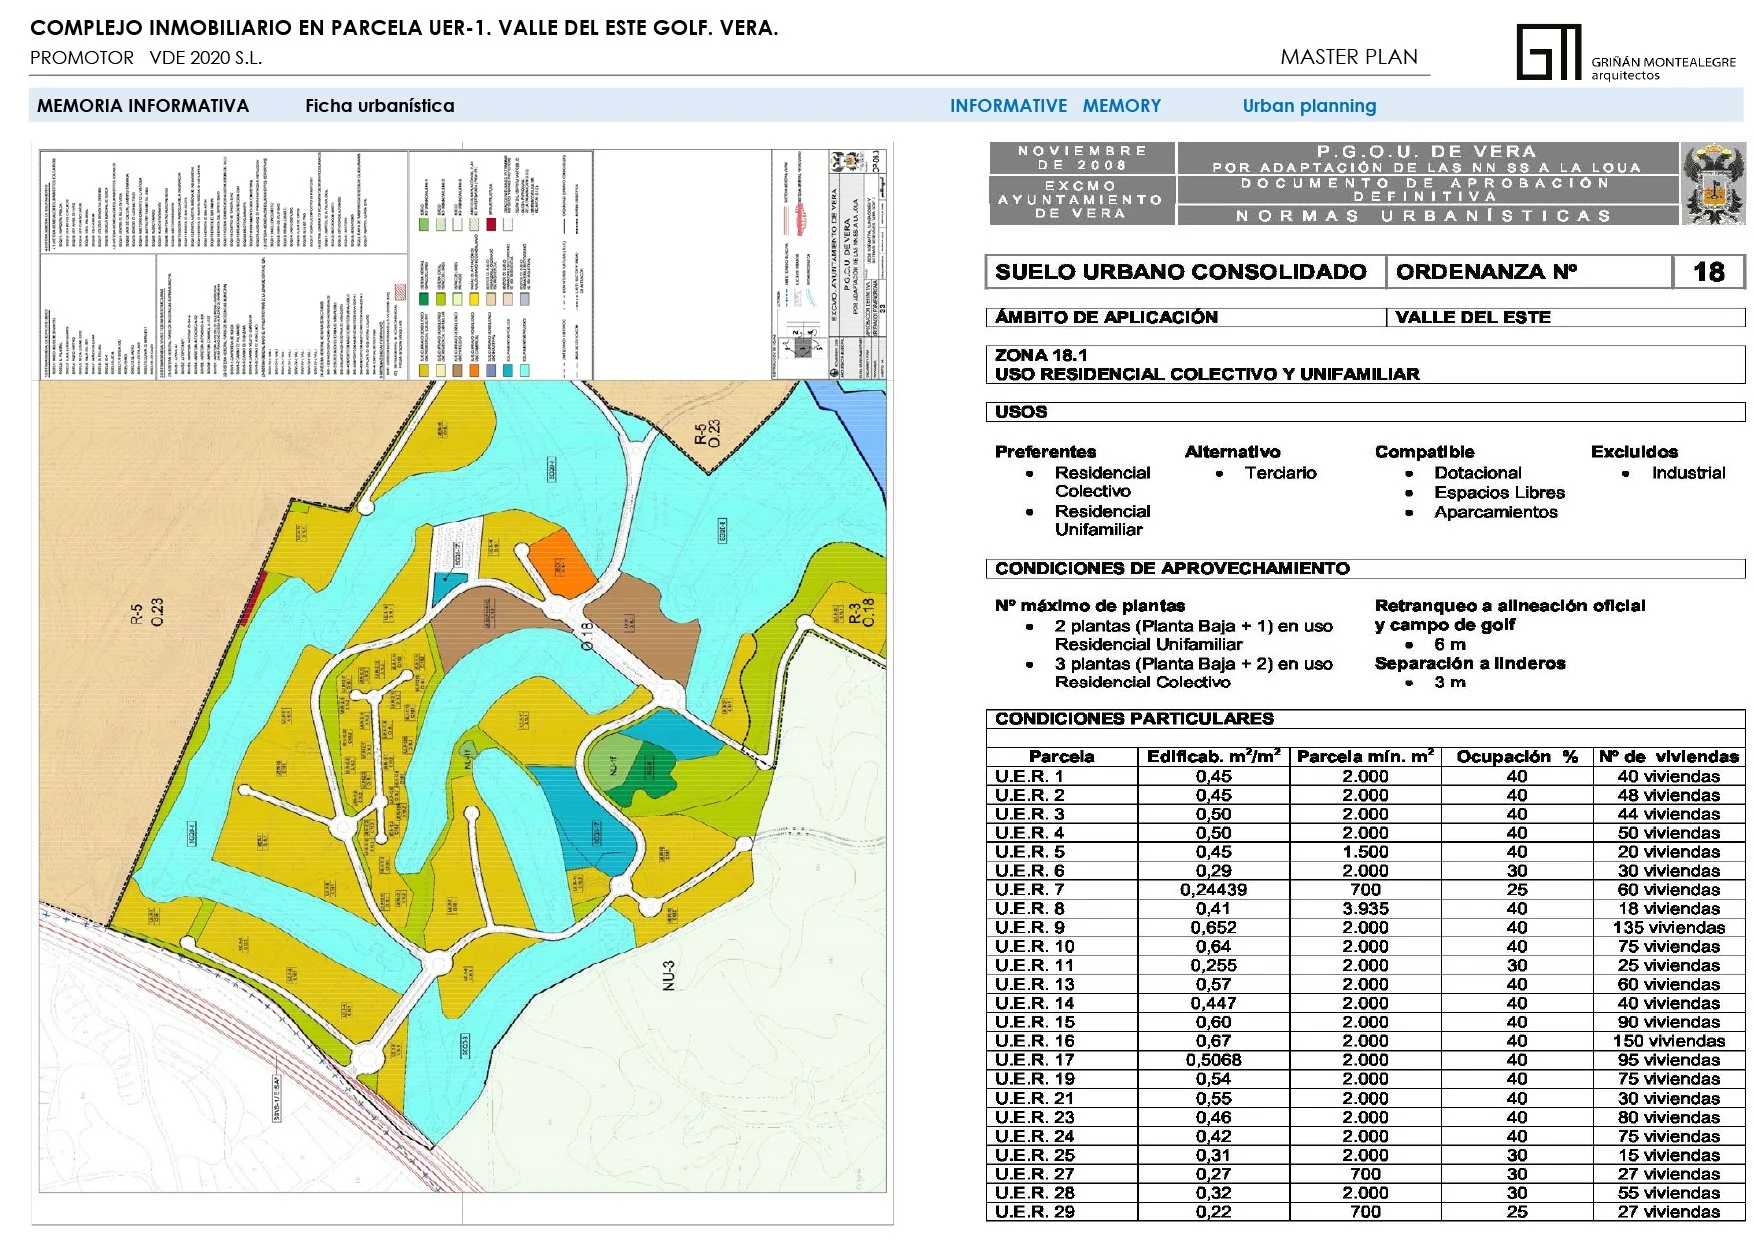Click the '0,24439' edificability for U.E.R. 7

pyautogui.click(x=1214, y=890)
